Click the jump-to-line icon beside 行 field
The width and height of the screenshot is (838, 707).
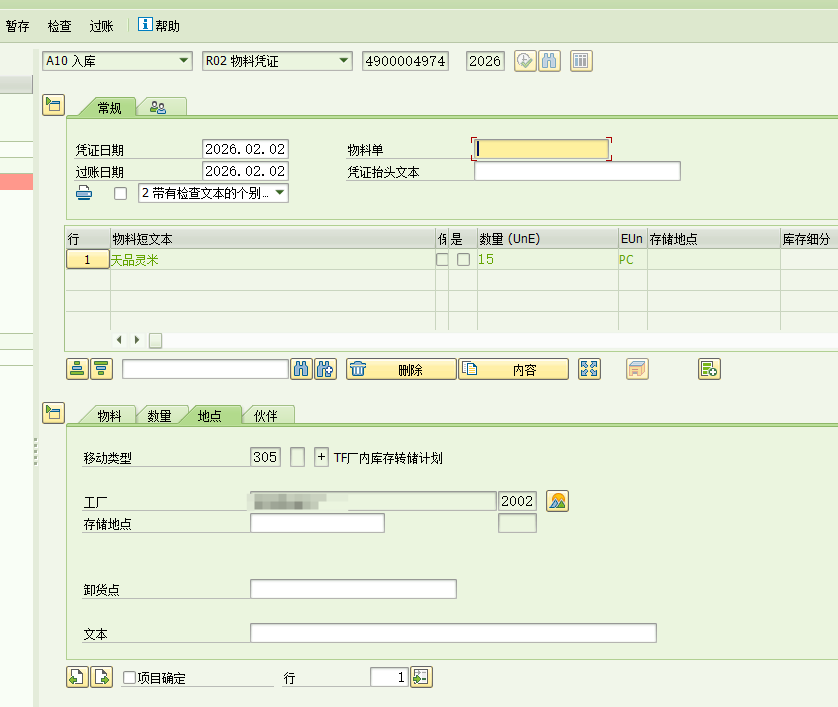(x=421, y=677)
